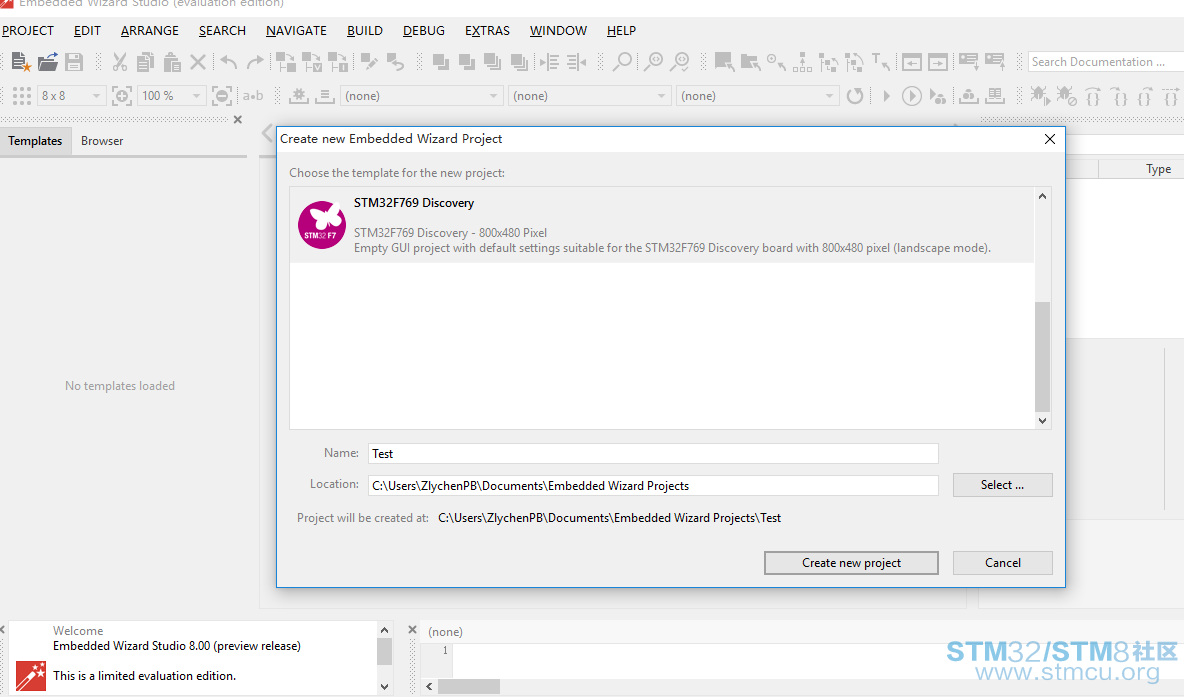The image size is (1184, 697).
Task: Click the magnifier Search icon
Action: (622, 62)
